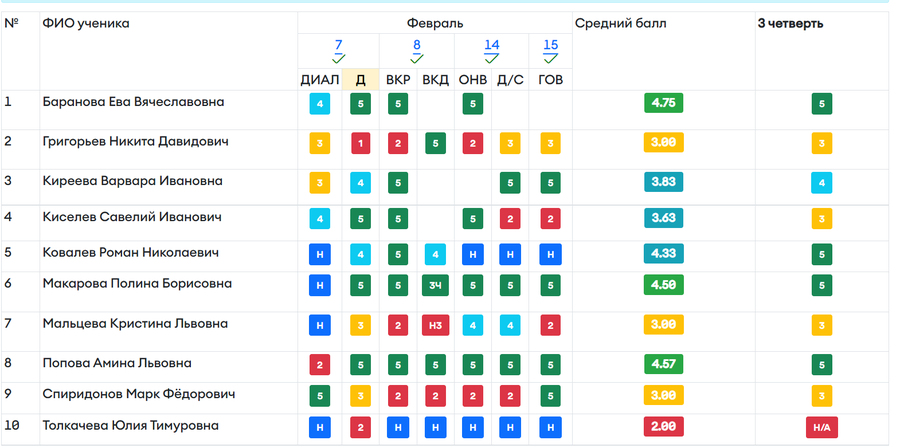
Task: Click the checkmark under date 14
Action: [x=492, y=59]
